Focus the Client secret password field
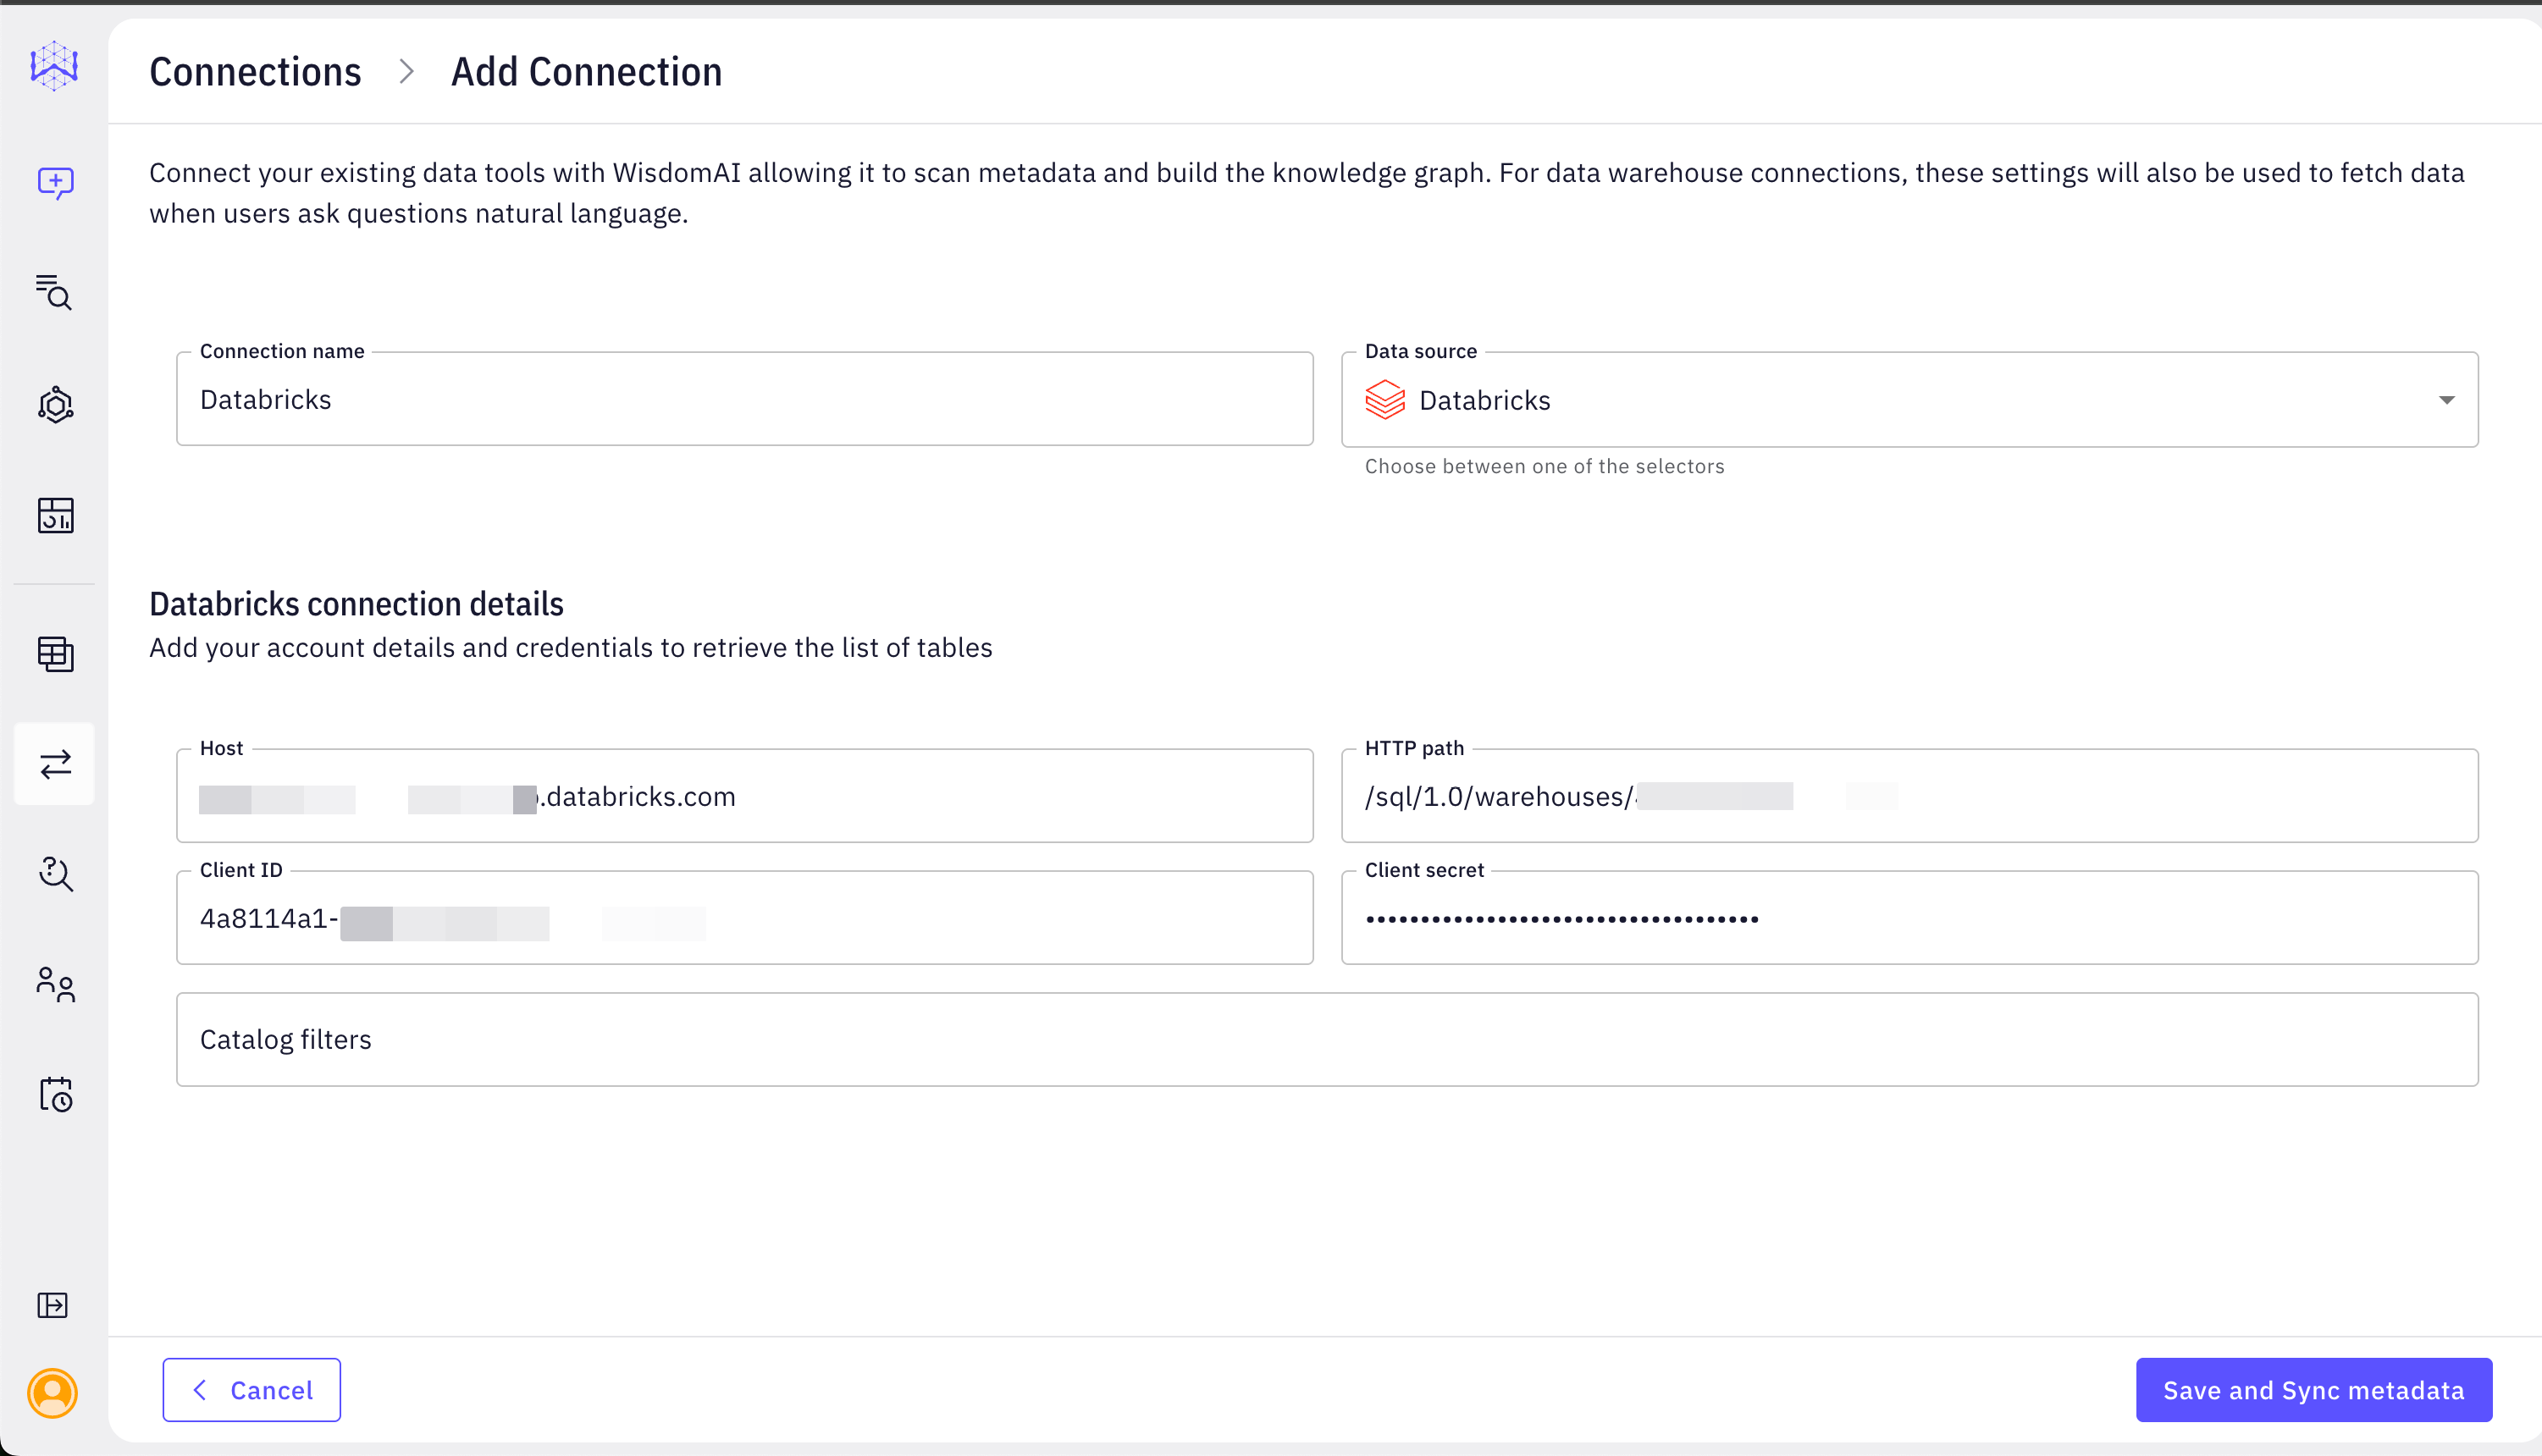 [x=1909, y=918]
